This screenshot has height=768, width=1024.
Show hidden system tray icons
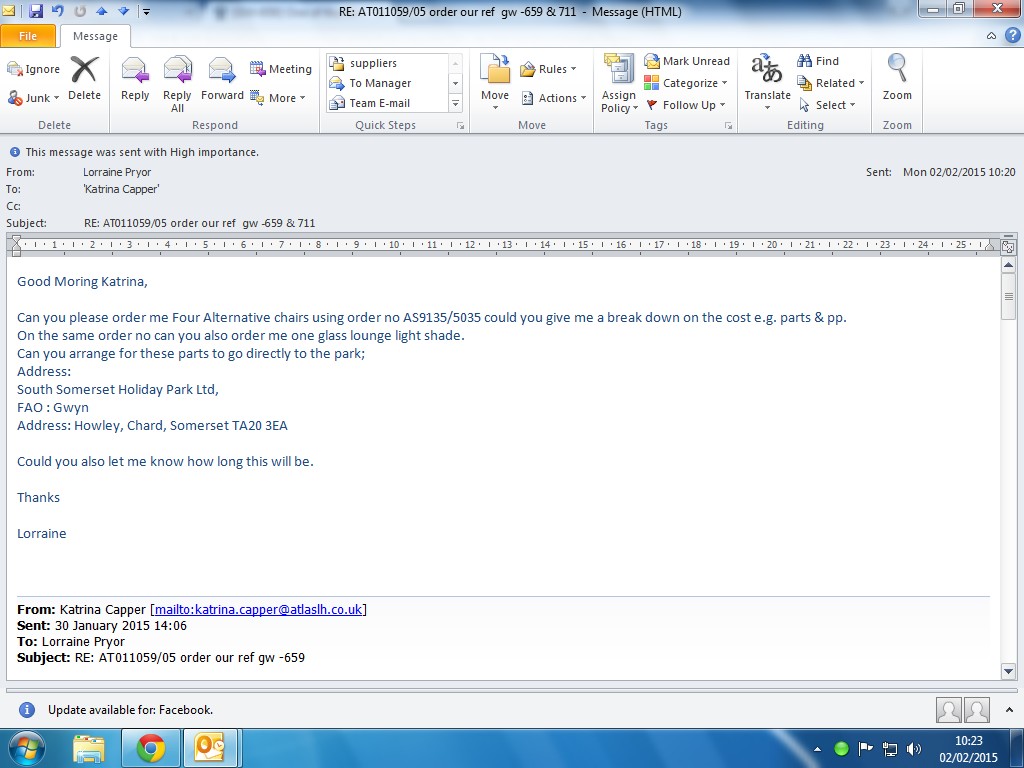pos(817,749)
